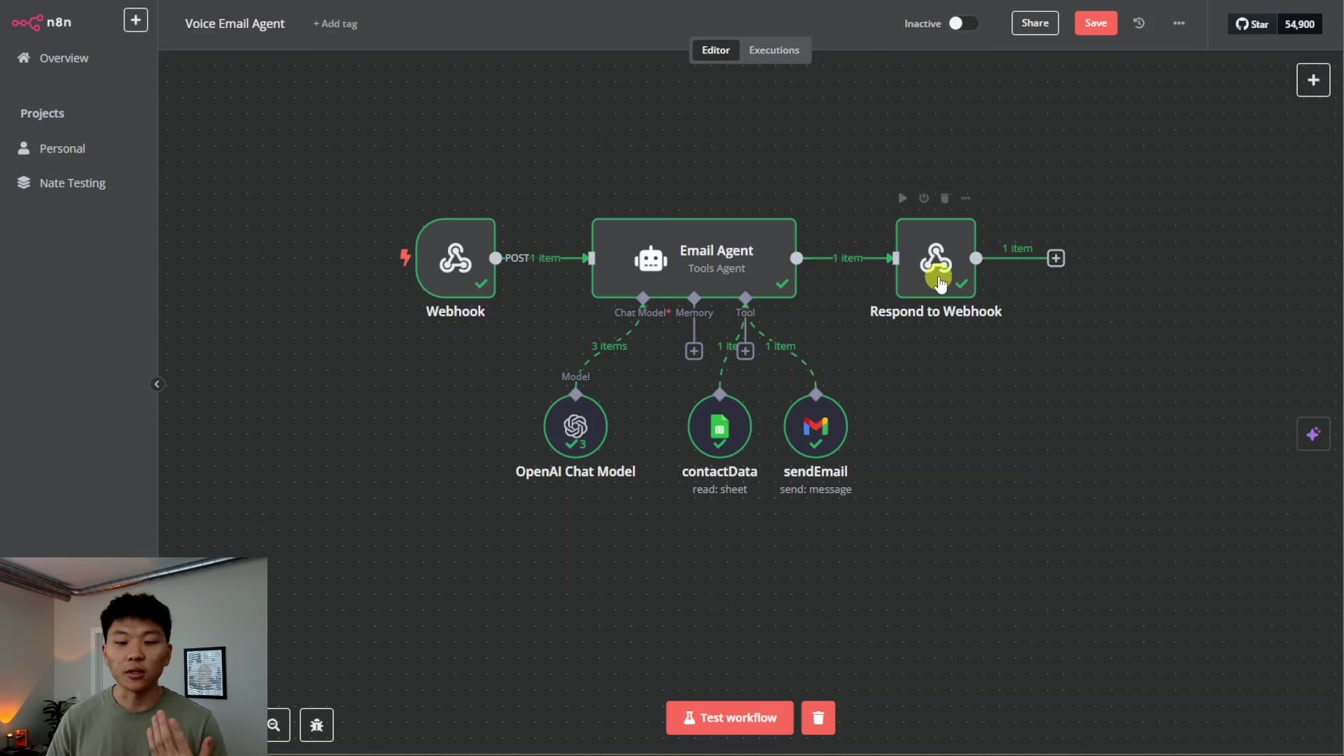Open the sendEmail Gmail node
The width and height of the screenshot is (1344, 756).
(x=815, y=427)
